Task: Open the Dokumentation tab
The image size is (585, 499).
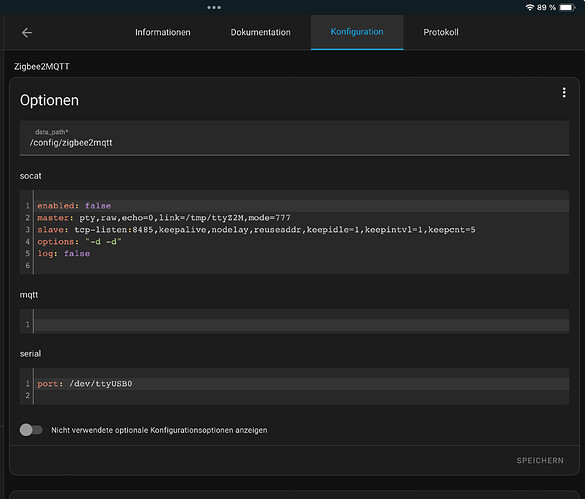Action: point(260,32)
